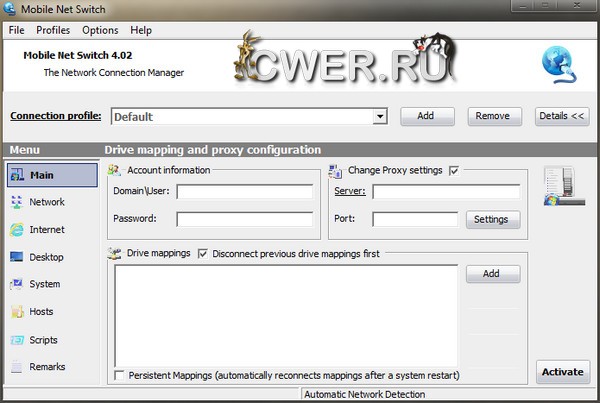Click Add button beside drive mappings list
Image resolution: width=600 pixels, height=403 pixels.
point(492,274)
